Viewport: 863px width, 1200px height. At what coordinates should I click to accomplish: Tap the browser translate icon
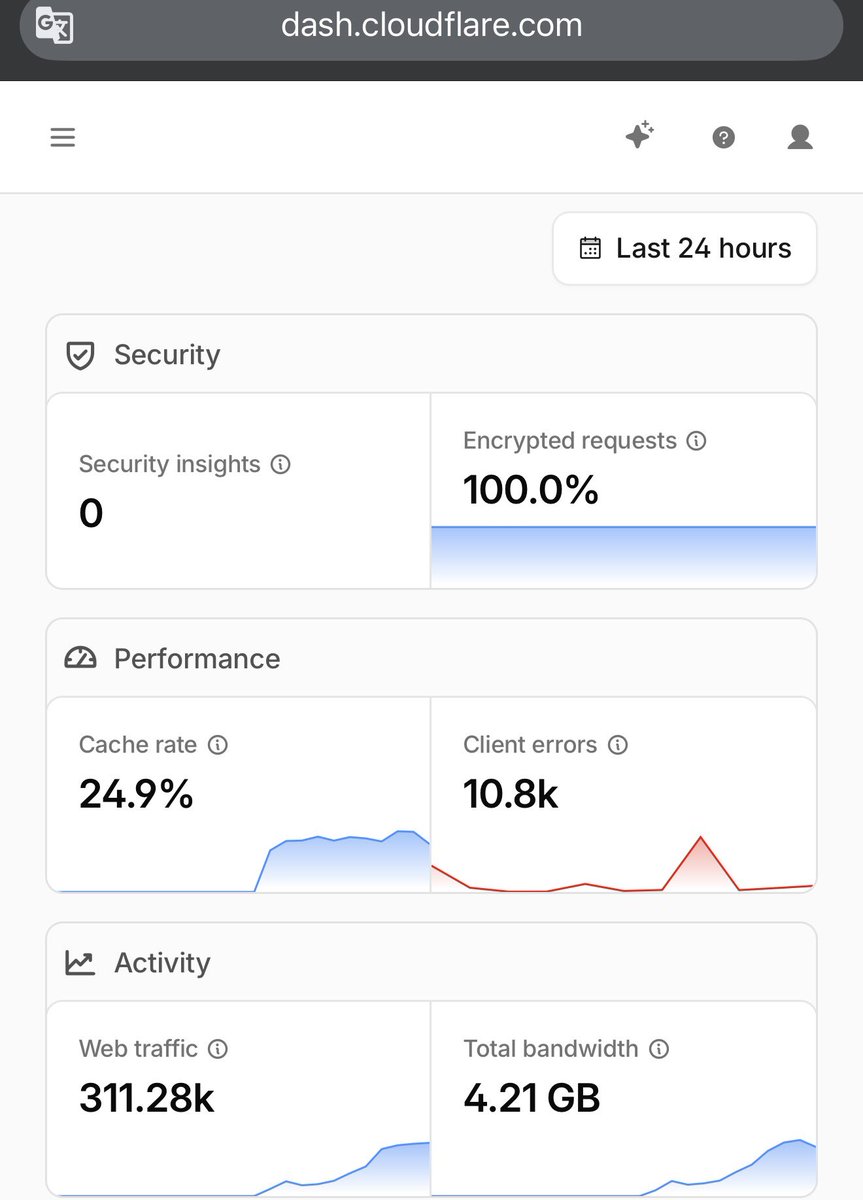click(x=54, y=24)
